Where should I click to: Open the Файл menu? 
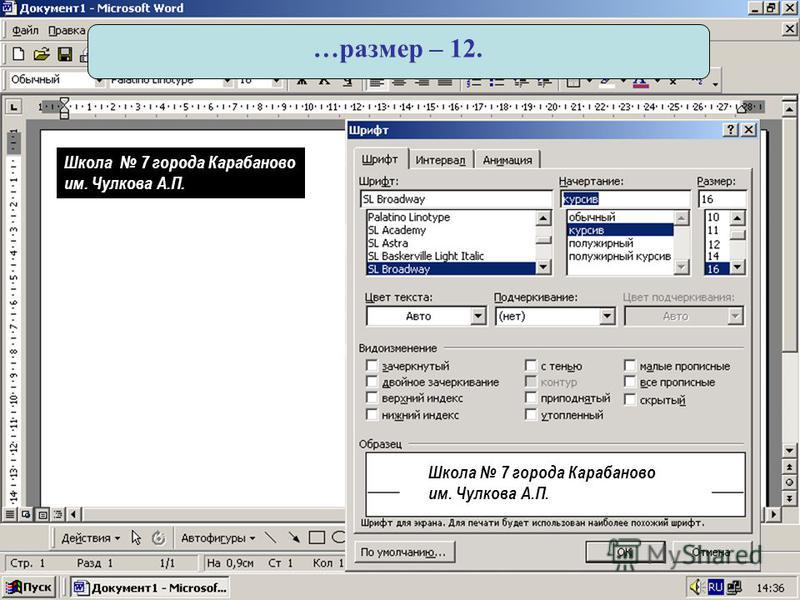(x=25, y=31)
